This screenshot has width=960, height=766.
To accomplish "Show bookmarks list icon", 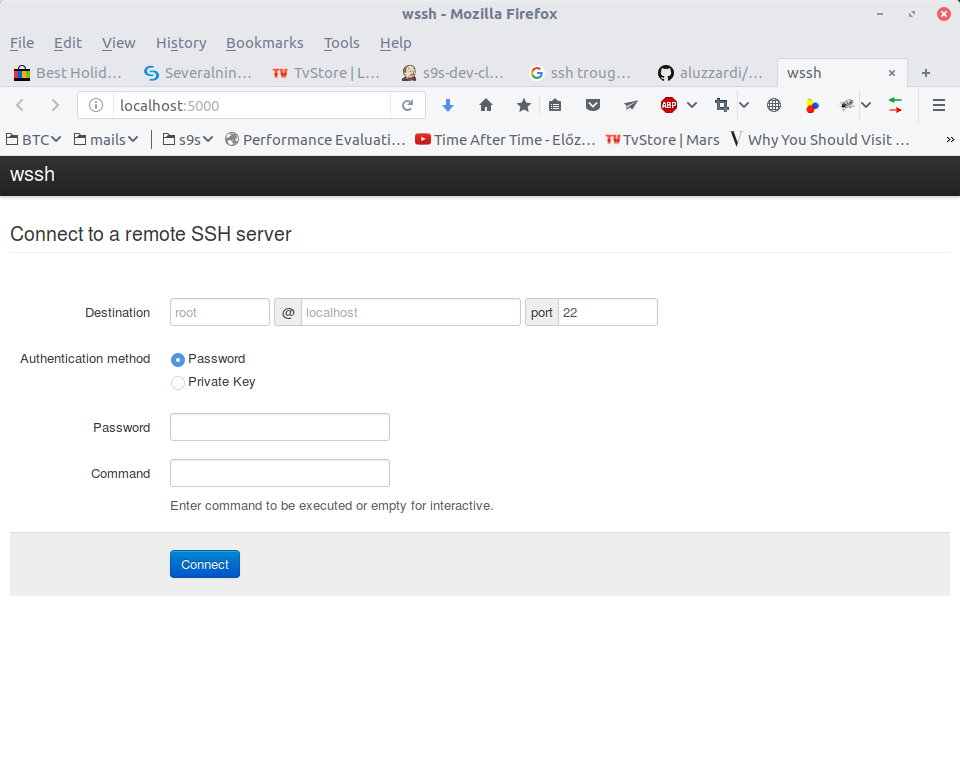I will click(555, 105).
